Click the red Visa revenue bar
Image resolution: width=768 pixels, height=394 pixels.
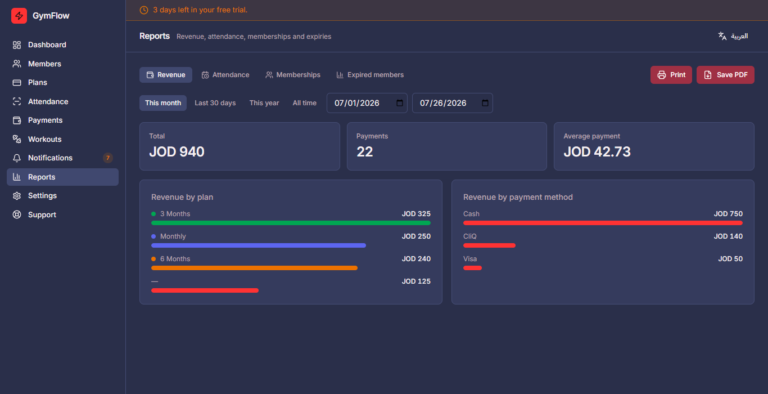click(x=473, y=268)
